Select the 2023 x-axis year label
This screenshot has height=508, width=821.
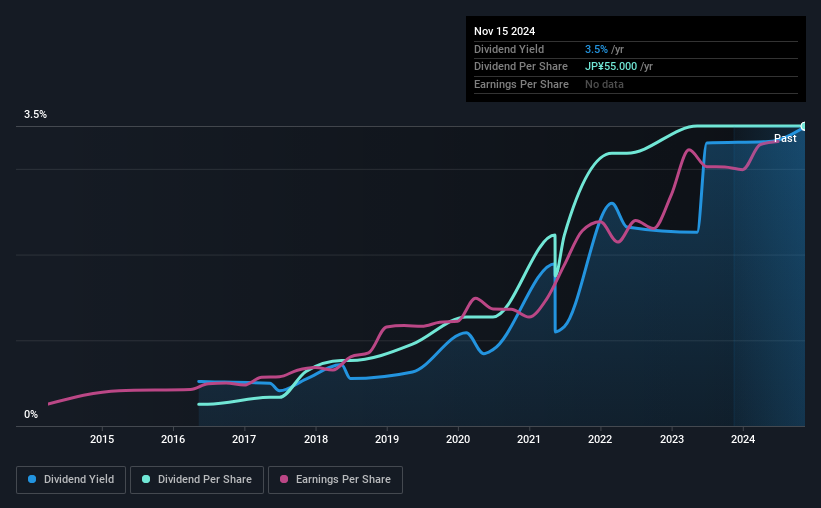pyautogui.click(x=672, y=439)
